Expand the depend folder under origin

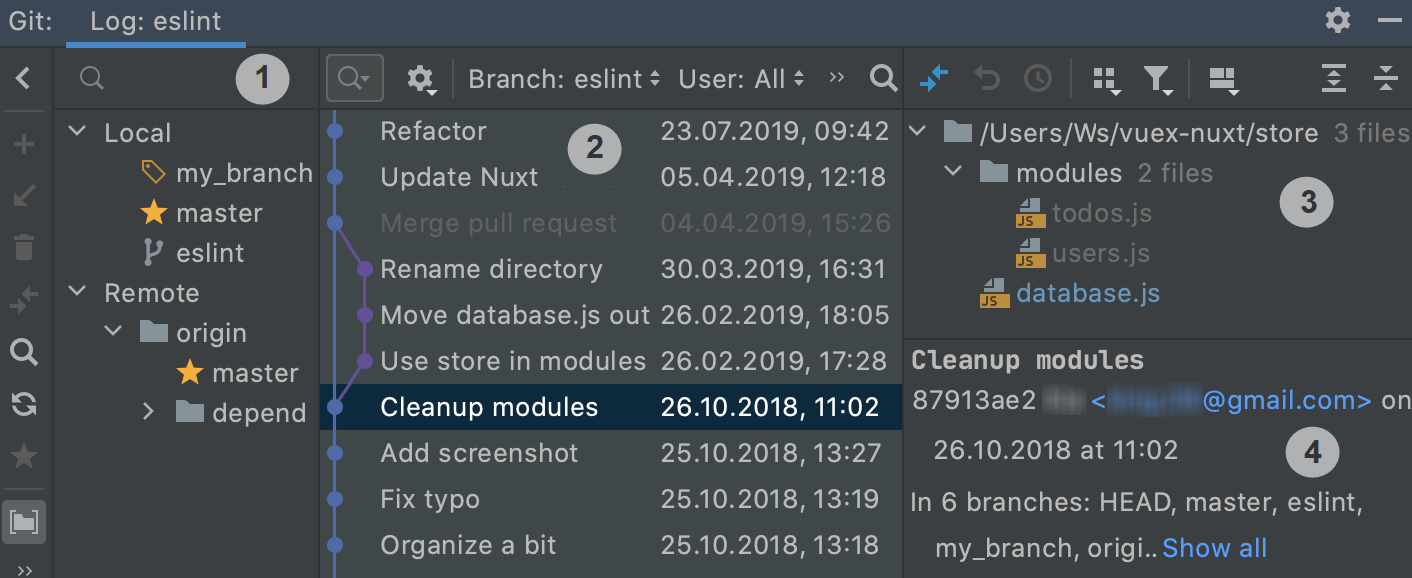[148, 411]
